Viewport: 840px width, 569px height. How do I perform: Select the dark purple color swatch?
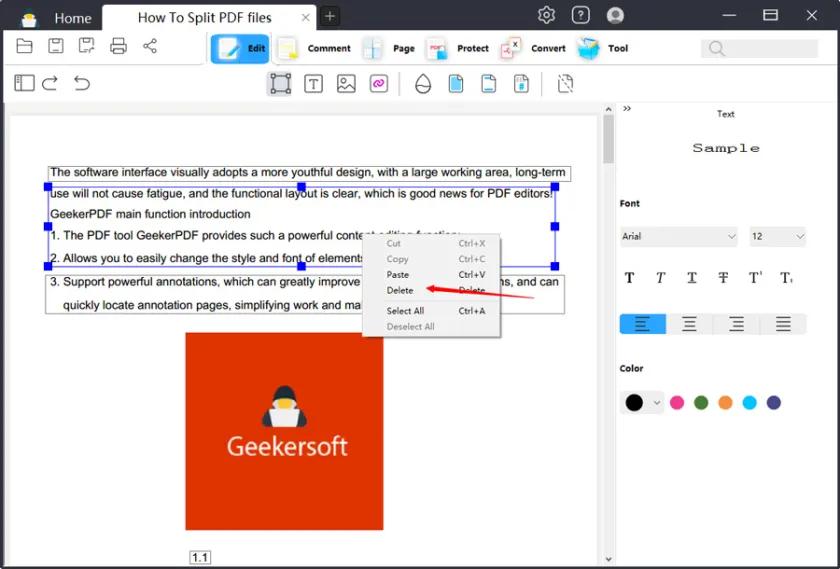click(774, 403)
